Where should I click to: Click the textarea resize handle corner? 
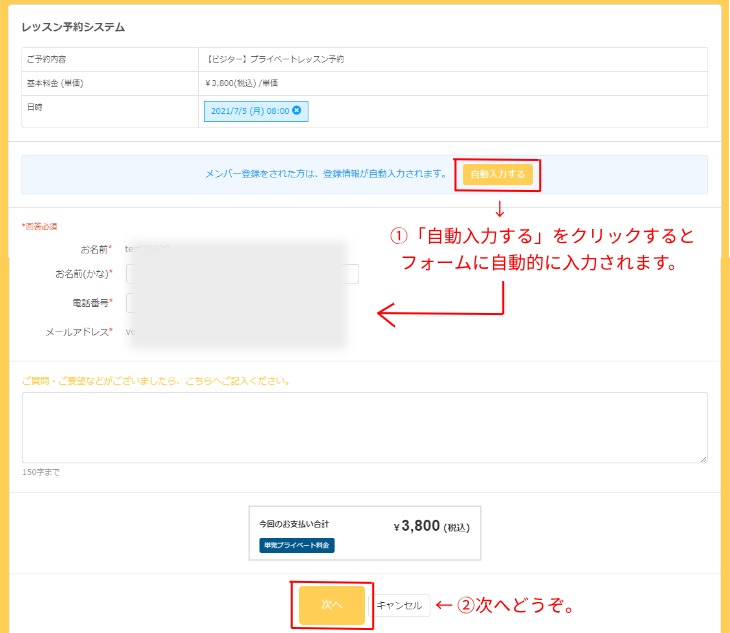click(x=703, y=458)
